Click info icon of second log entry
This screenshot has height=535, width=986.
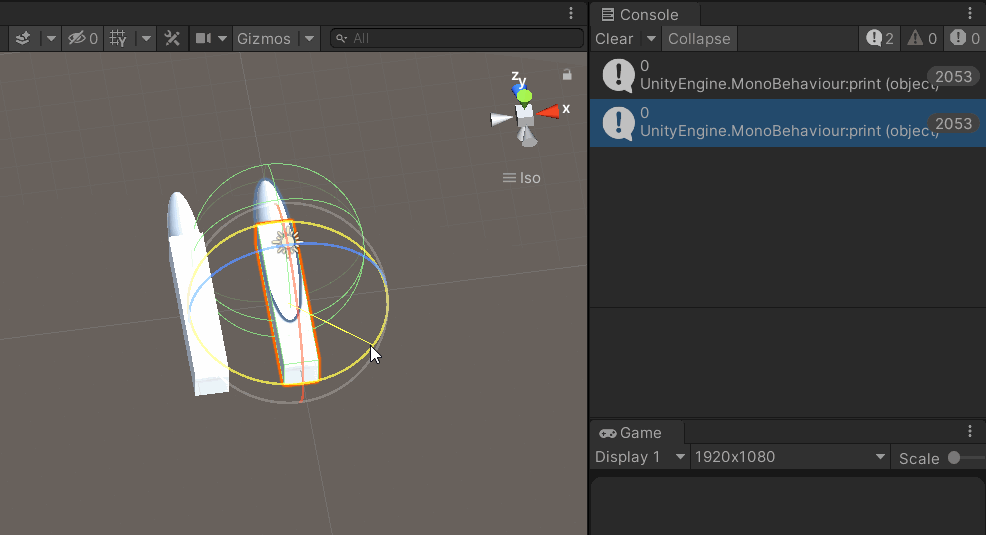tap(618, 123)
